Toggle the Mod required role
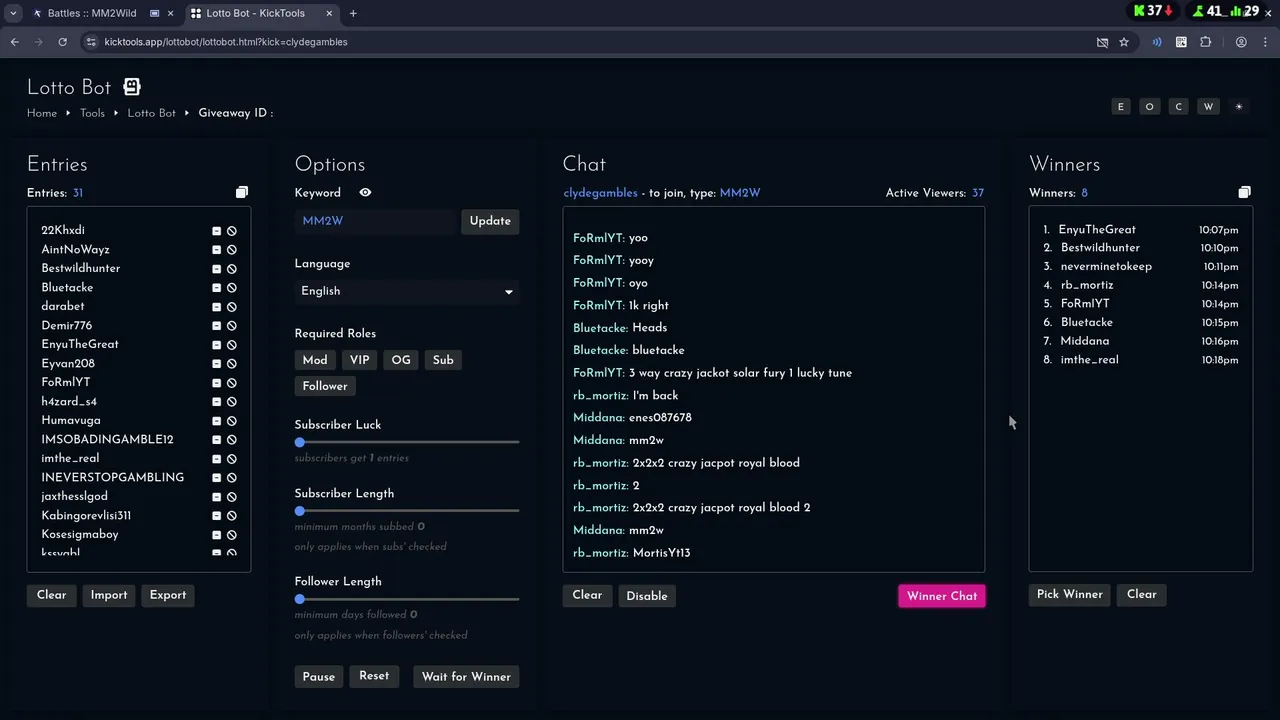1280x720 pixels. [315, 360]
